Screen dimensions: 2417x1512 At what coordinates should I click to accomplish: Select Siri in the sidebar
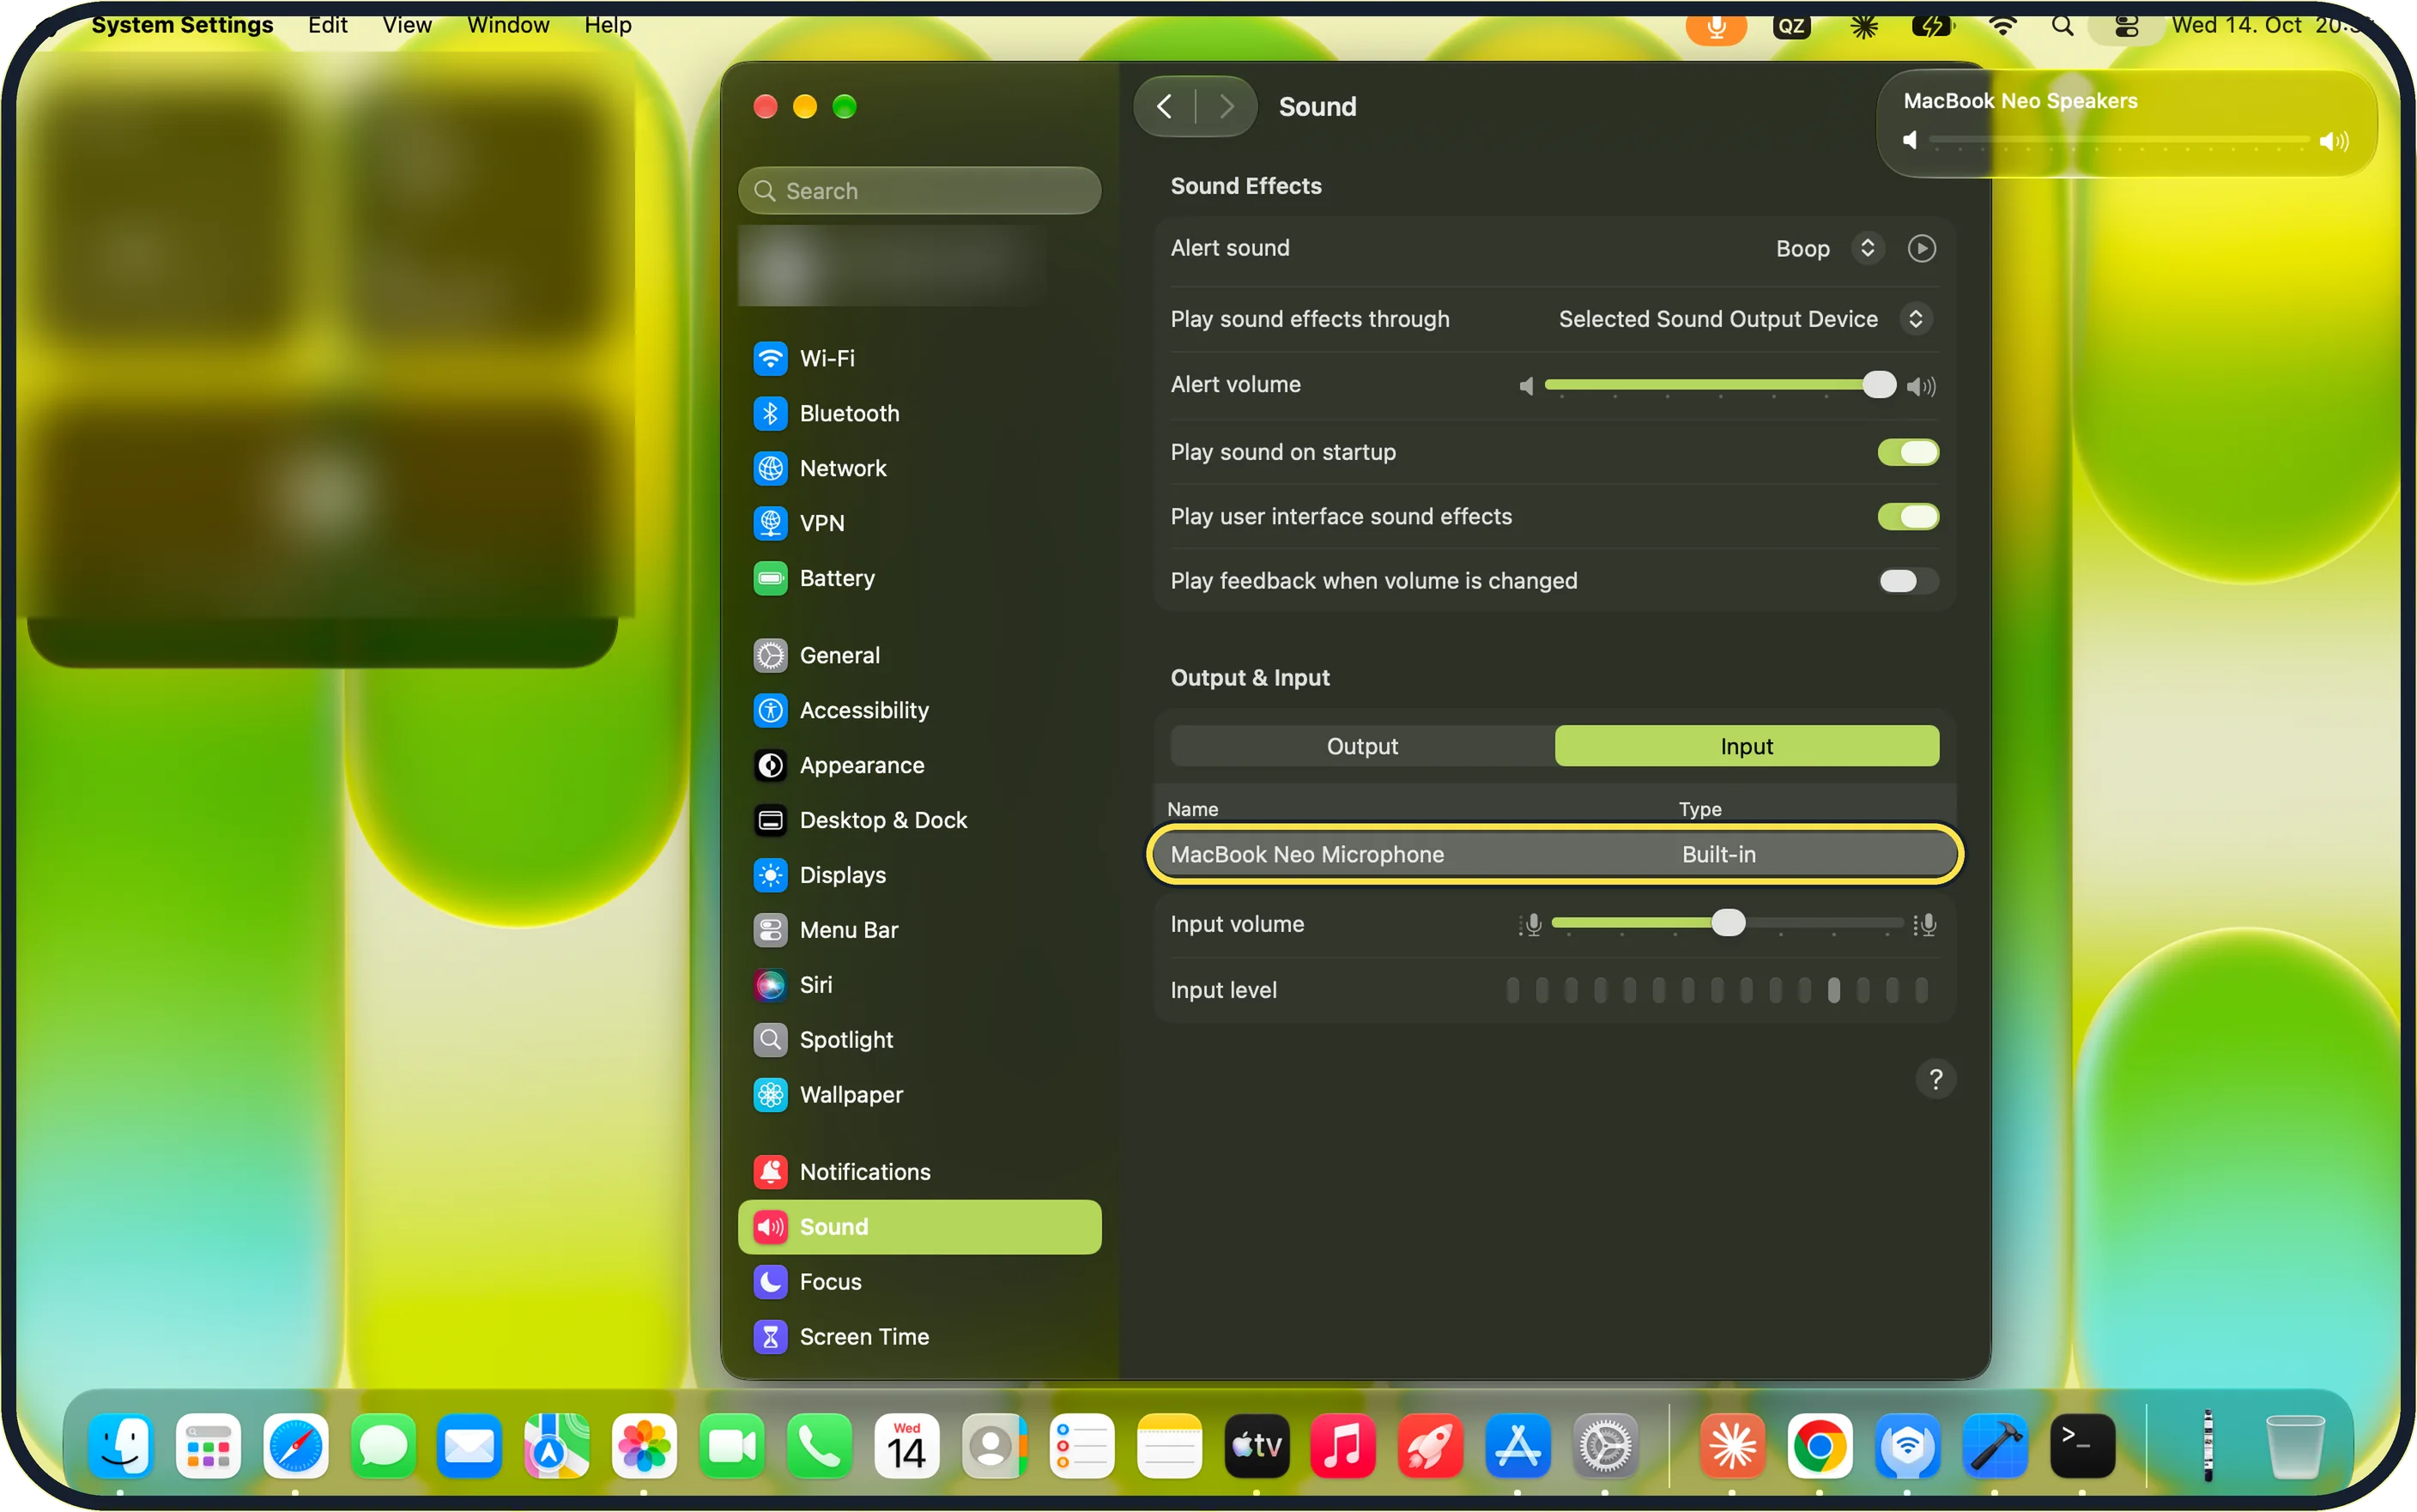coord(918,985)
